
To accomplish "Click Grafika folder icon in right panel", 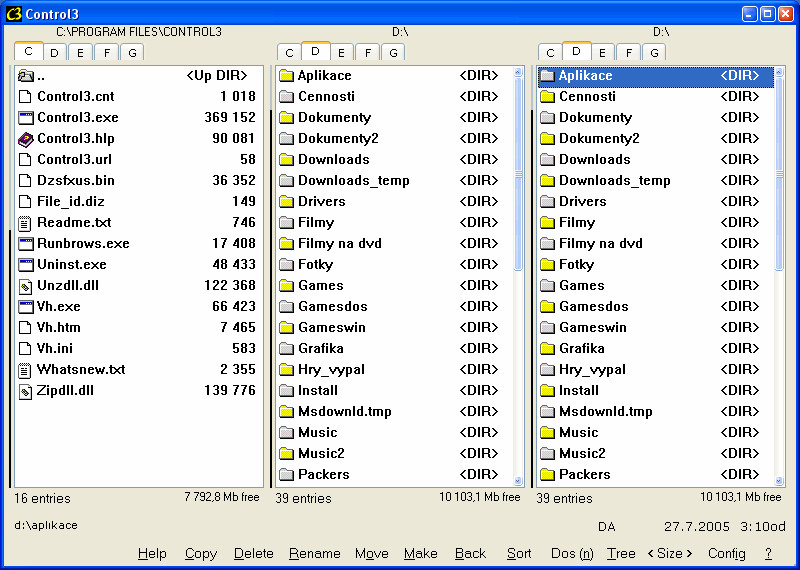I will (x=547, y=349).
